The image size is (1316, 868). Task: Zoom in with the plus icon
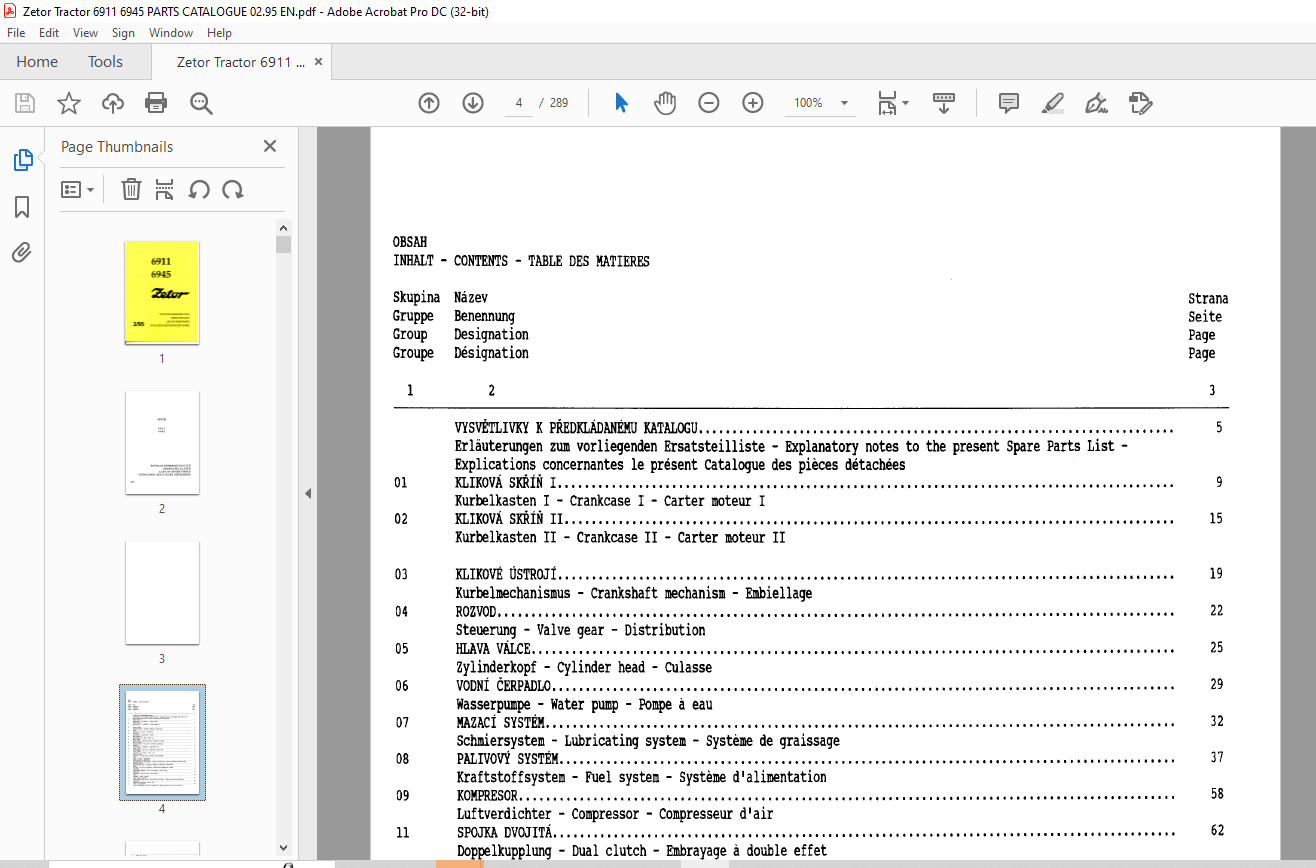coord(753,103)
